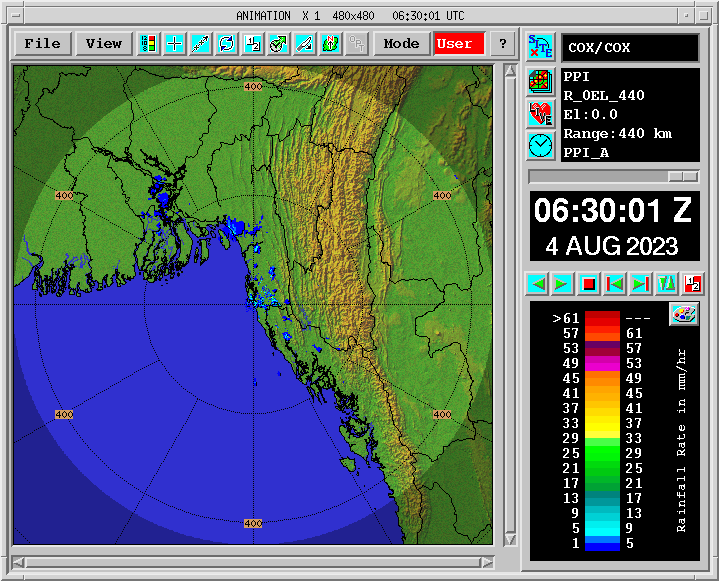Click the animation speed slider handle
Image resolution: width=719 pixels, height=581 pixels.
click(683, 177)
